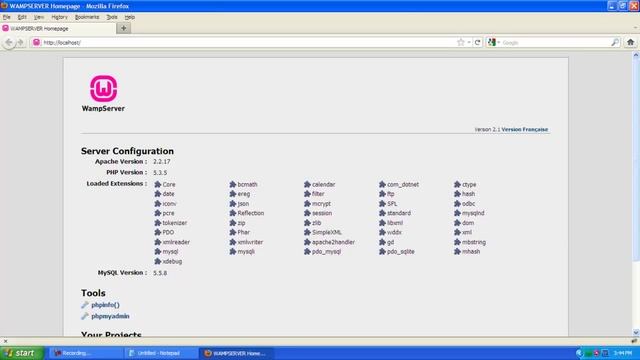Go back with the browser back arrow

(x=9, y=42)
